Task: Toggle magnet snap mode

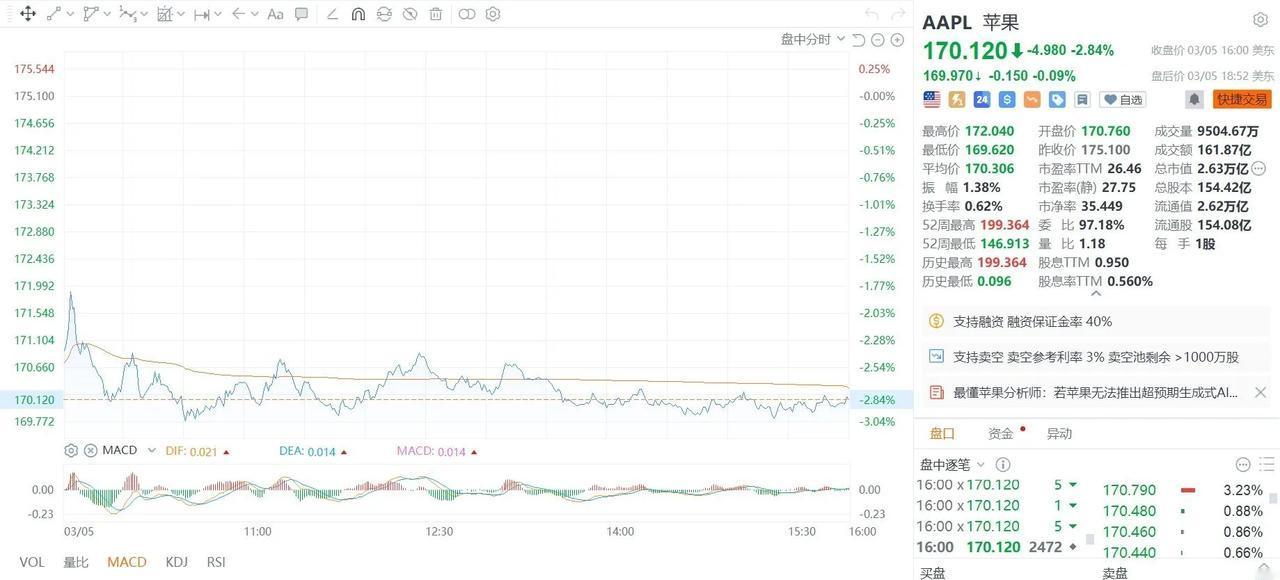Action: (x=358, y=14)
